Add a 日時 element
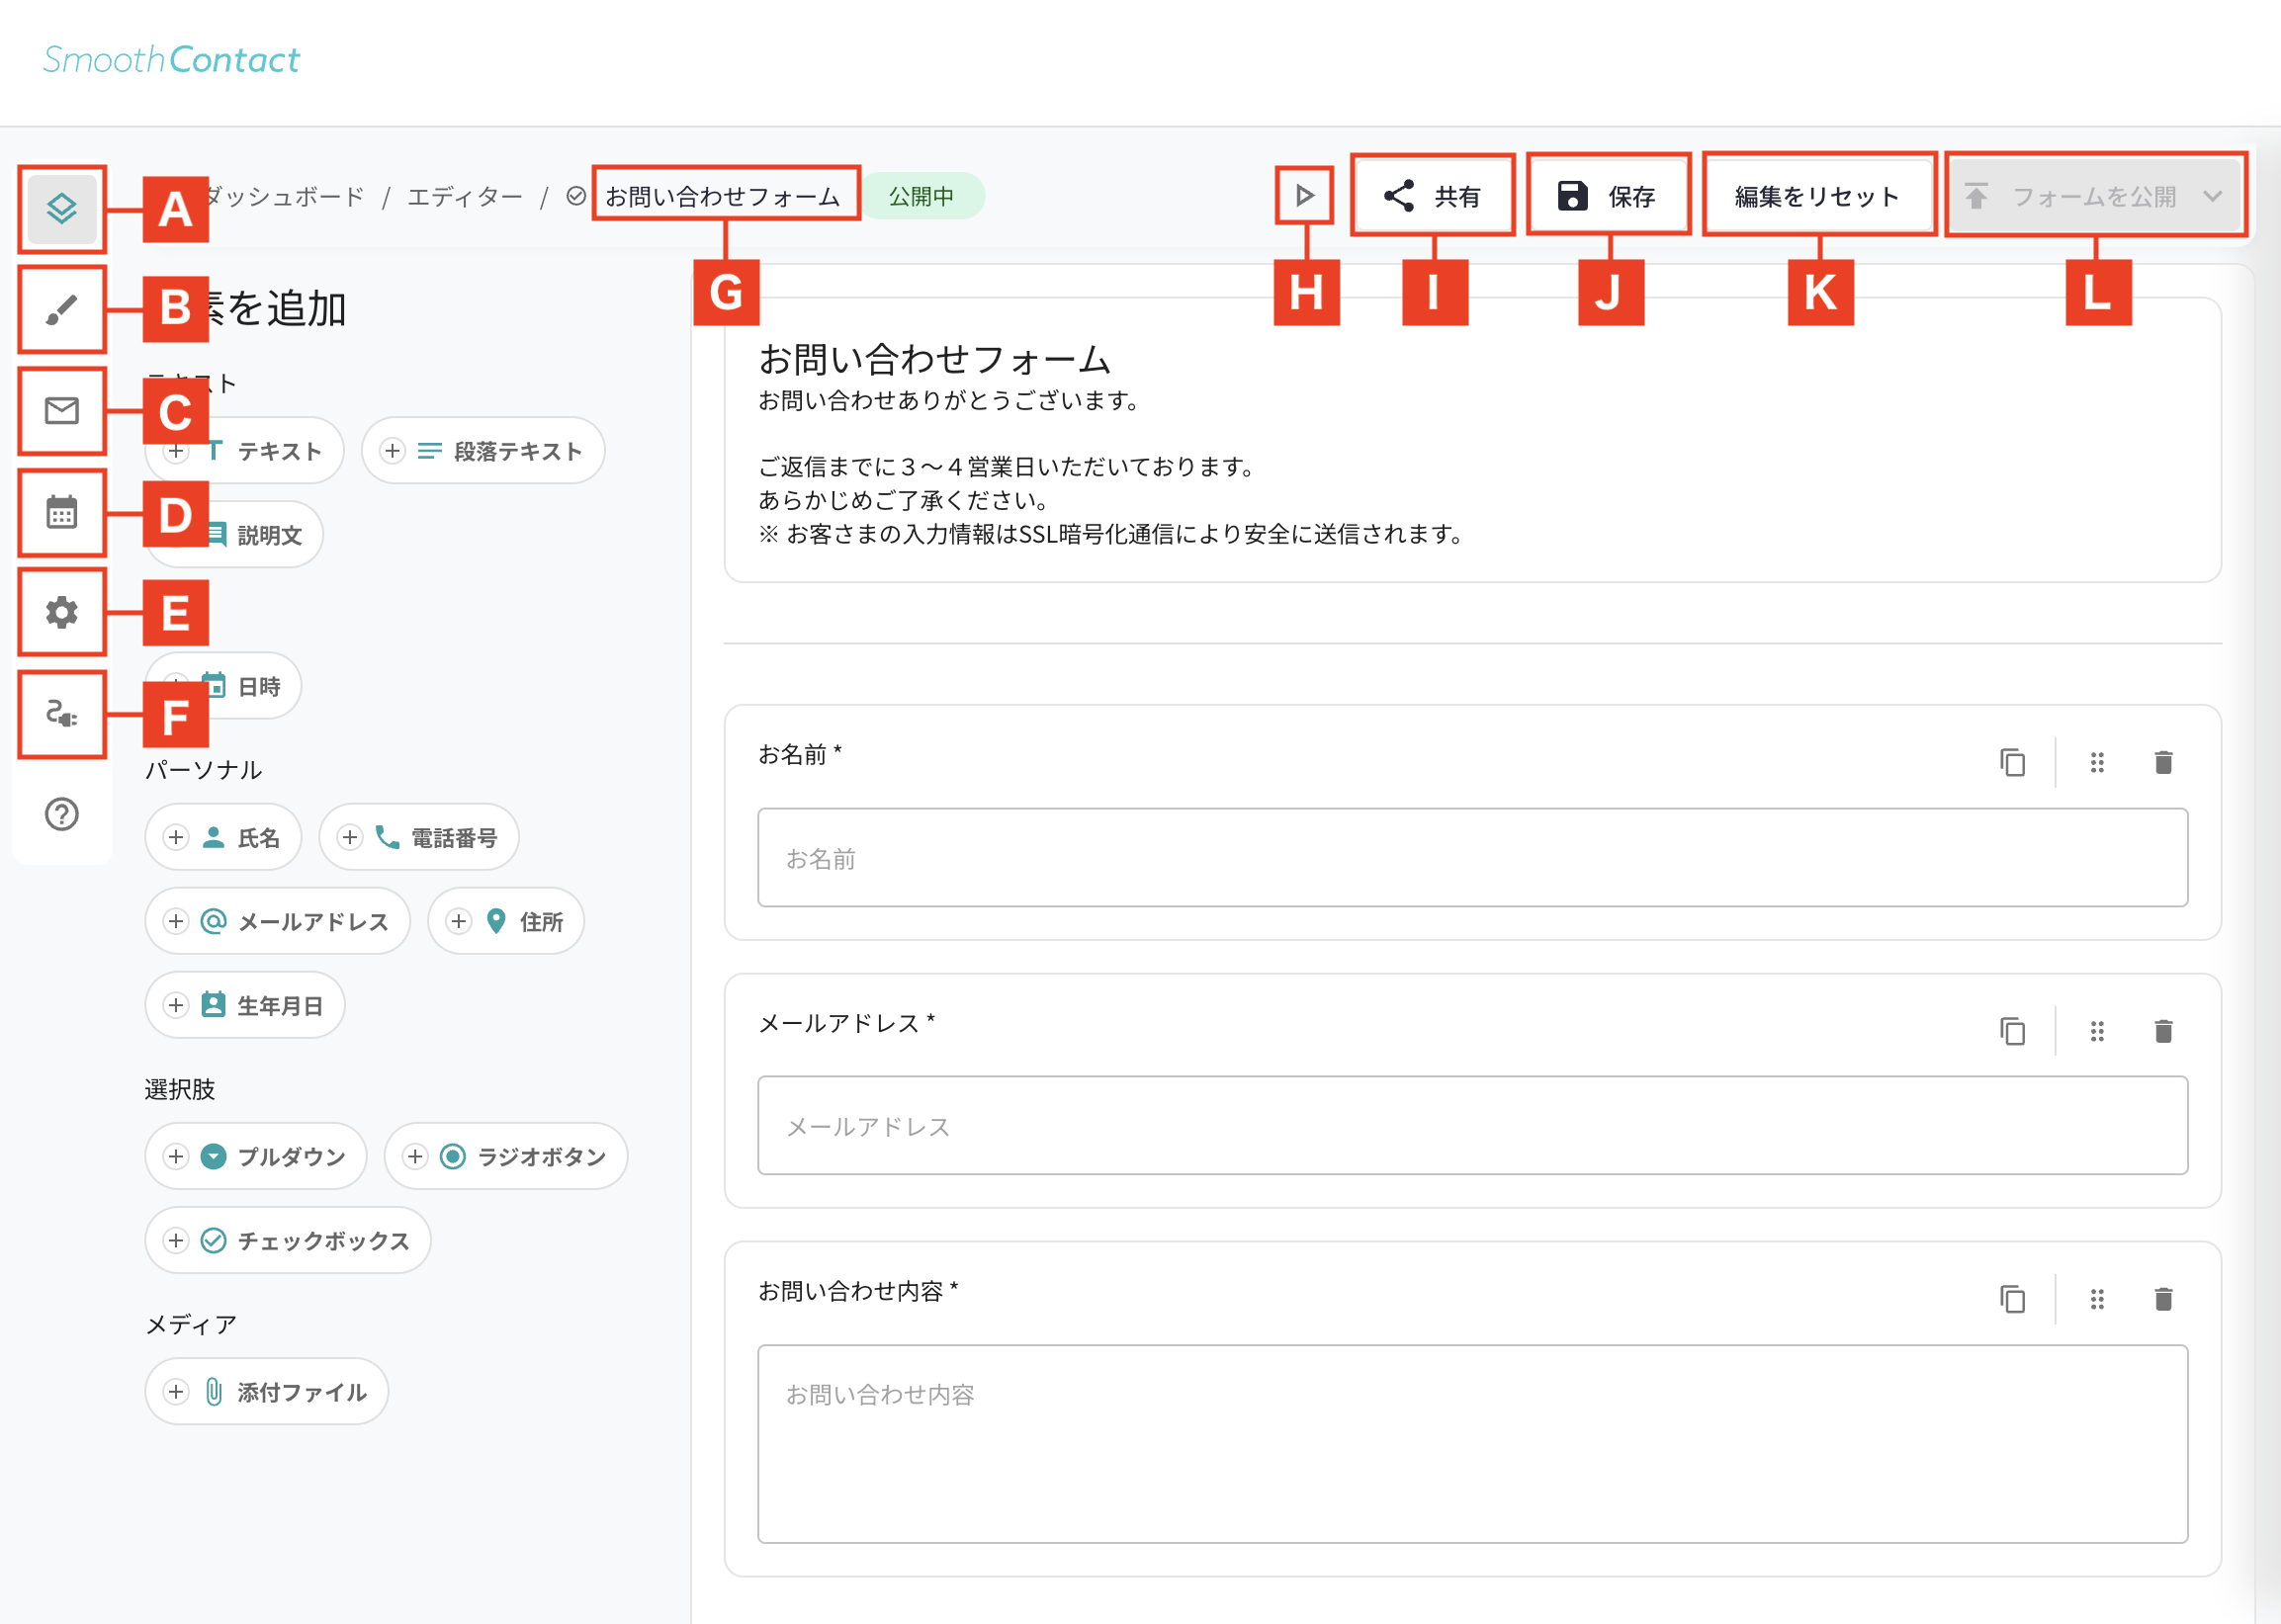Screen dimensions: 2281x1624 224,686
